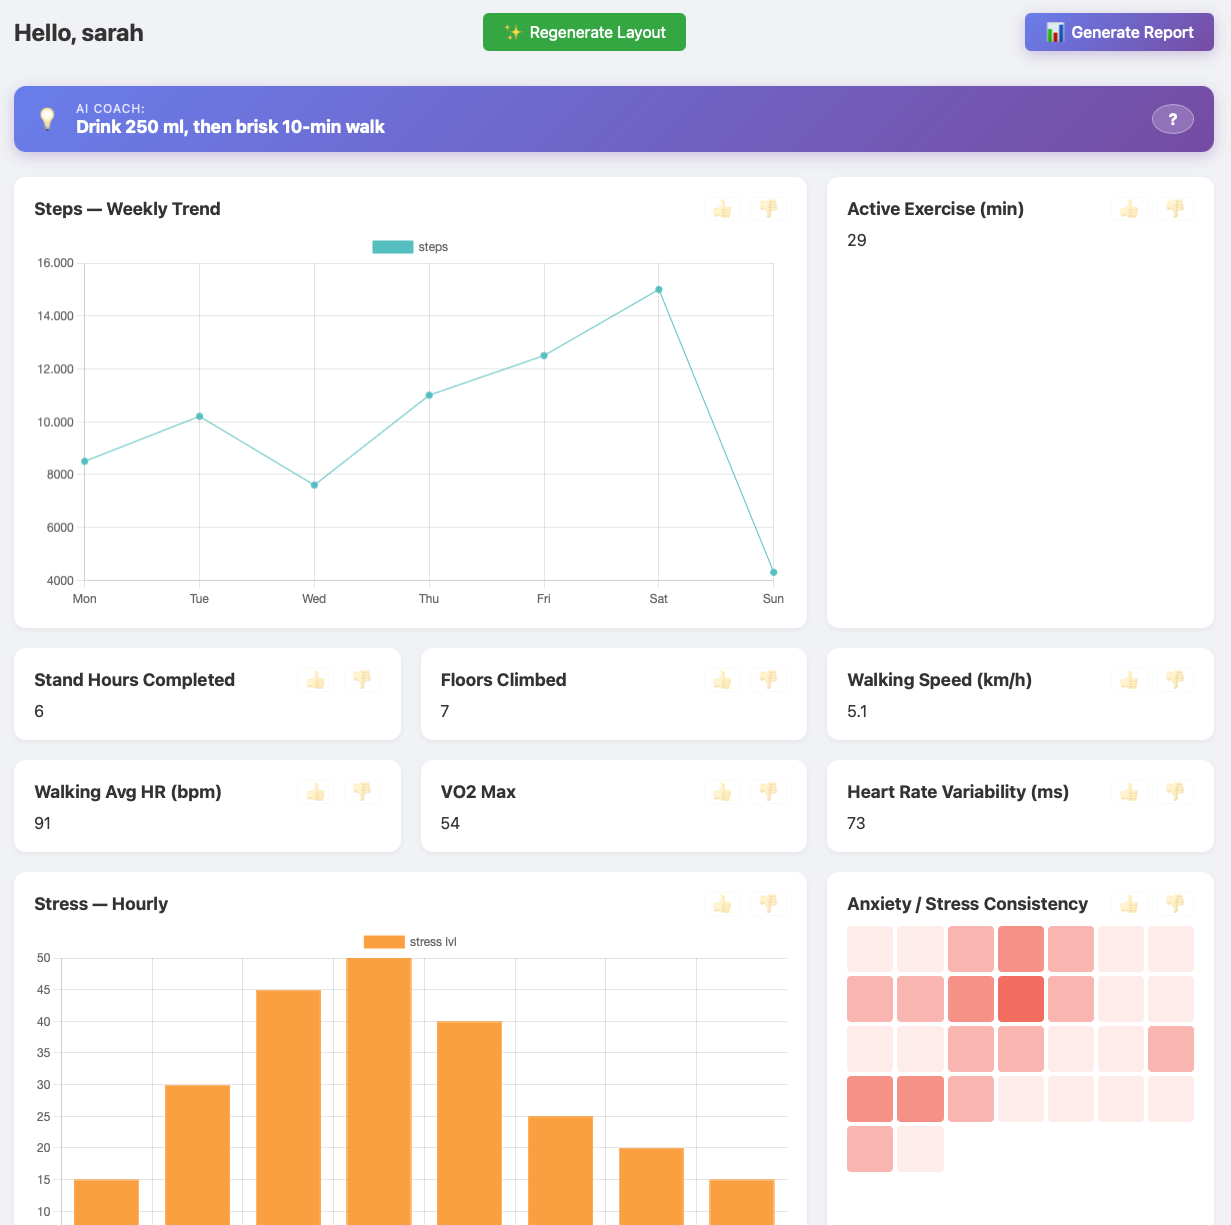
Task: Thumbs up the Steps Weekly Trend card
Action: pos(722,209)
